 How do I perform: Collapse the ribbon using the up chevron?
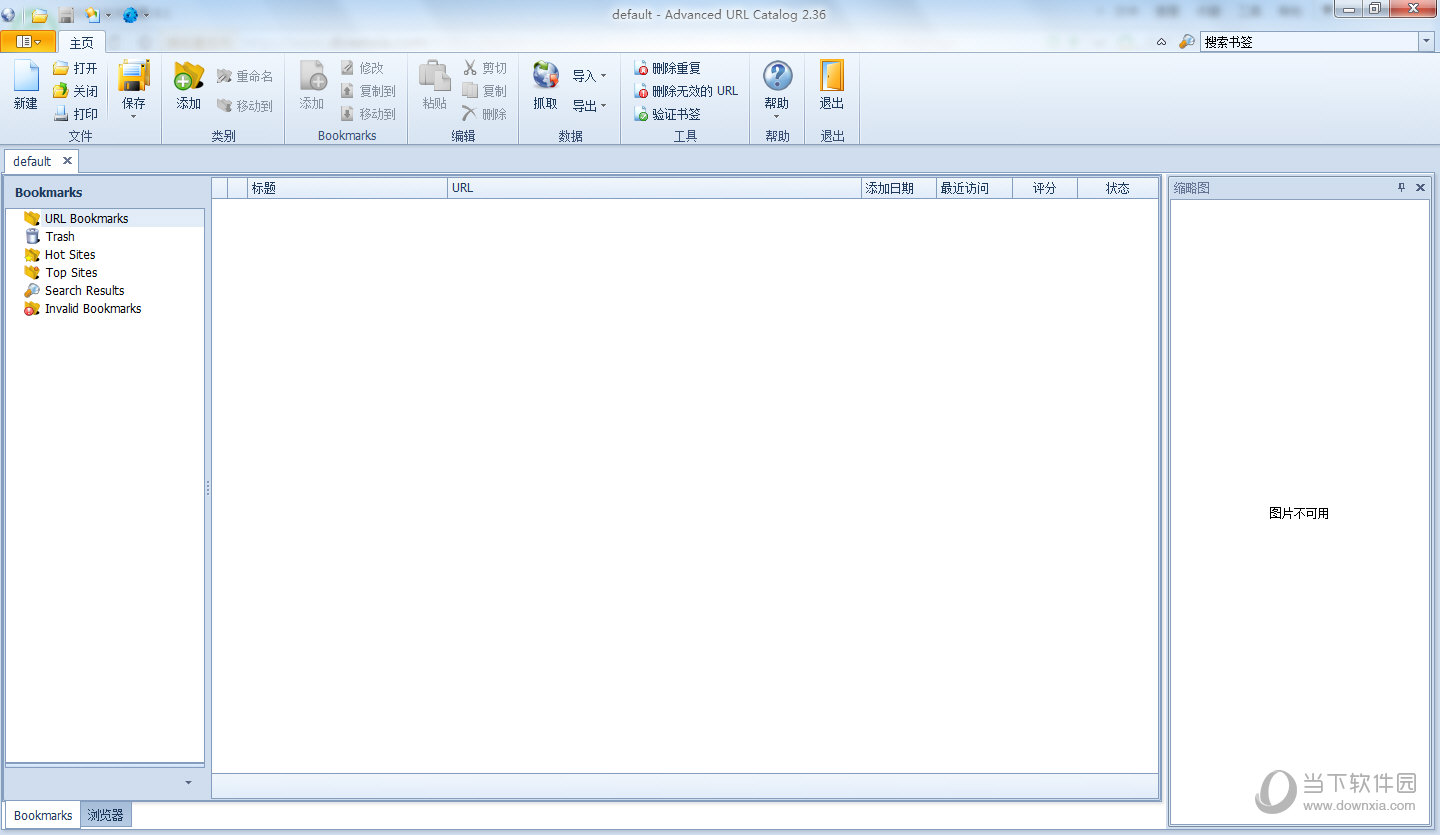pos(1161,42)
